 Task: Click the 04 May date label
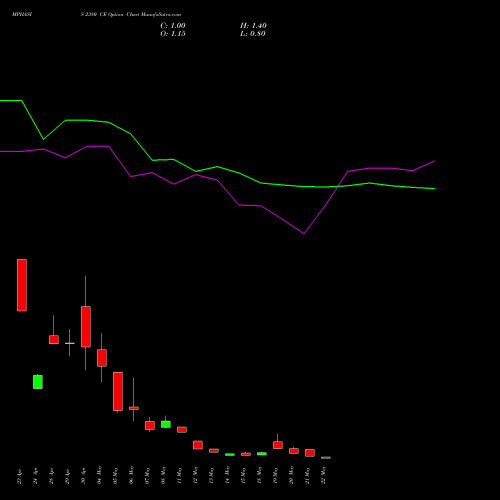[99, 476]
